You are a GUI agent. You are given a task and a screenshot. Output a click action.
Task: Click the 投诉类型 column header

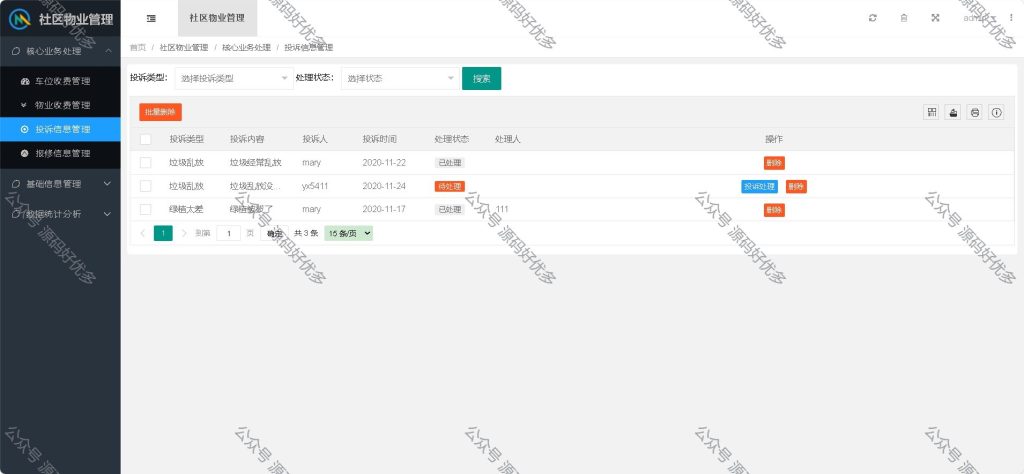pos(187,139)
